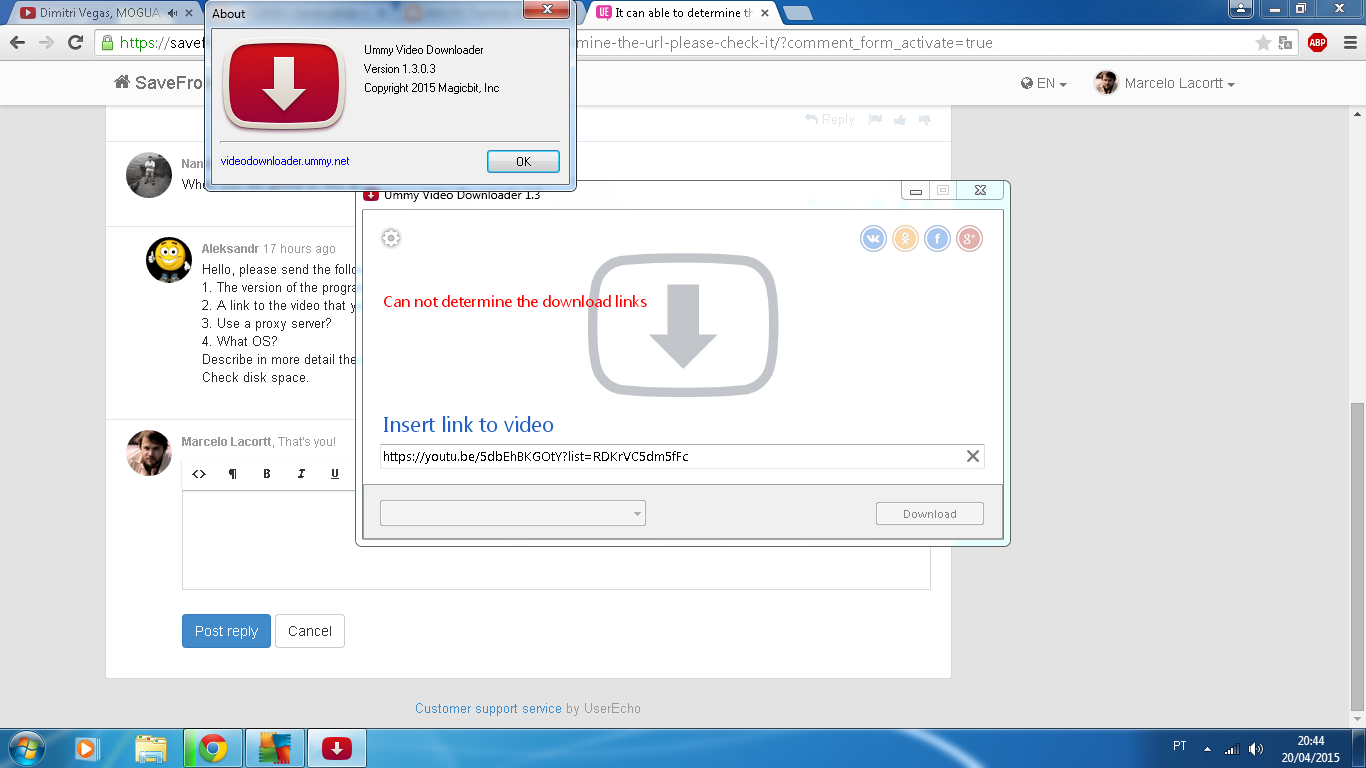Close the Dimitri Vegas tab
This screenshot has height=768, width=1366.
click(x=189, y=13)
